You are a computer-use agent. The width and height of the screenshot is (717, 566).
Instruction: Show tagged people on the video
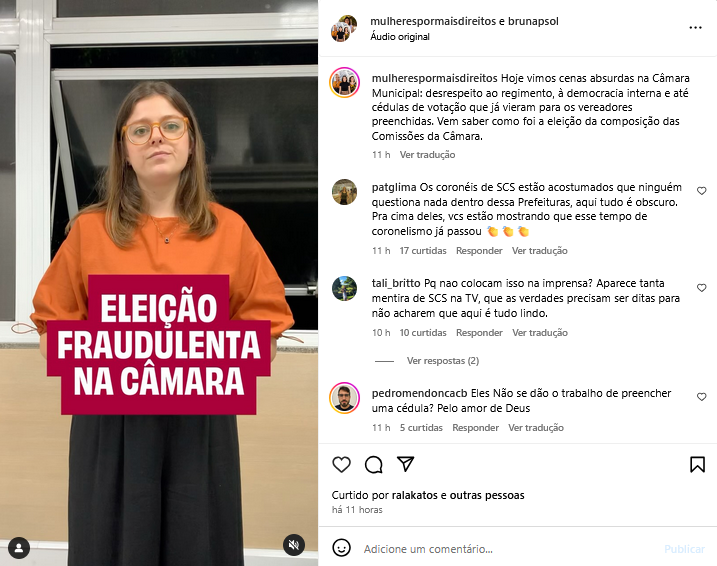[19, 548]
